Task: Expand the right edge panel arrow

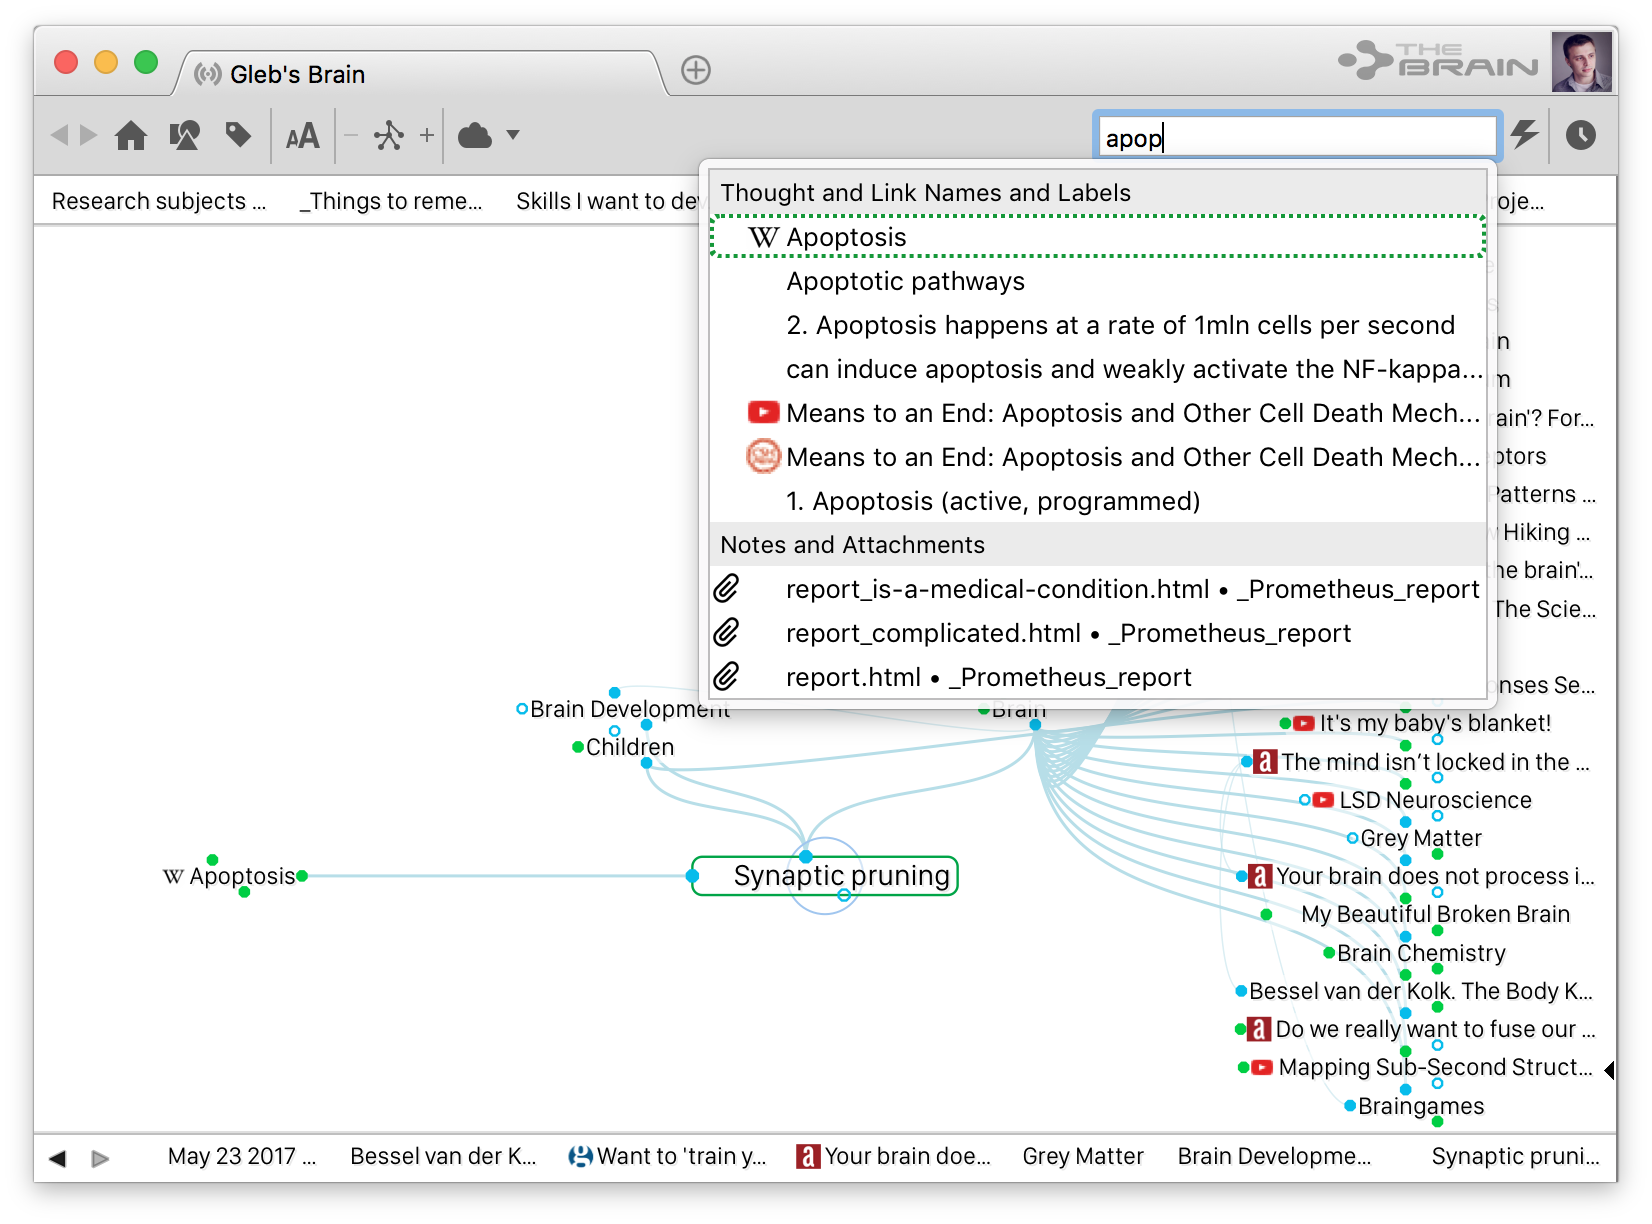Action: (1608, 1070)
